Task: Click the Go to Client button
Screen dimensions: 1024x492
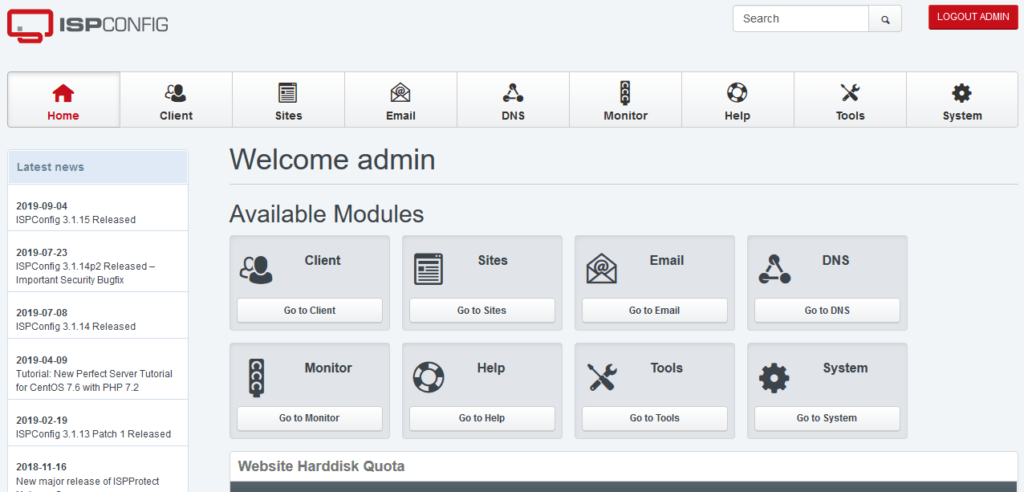Action: [x=310, y=310]
